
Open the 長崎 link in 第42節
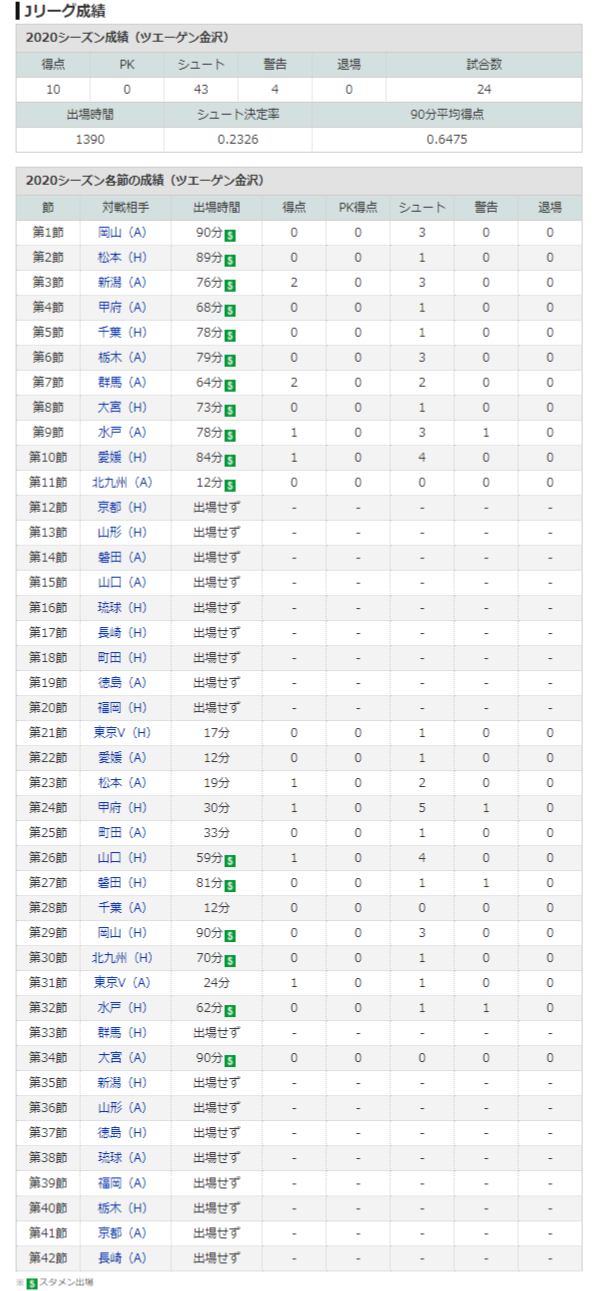110,1257
